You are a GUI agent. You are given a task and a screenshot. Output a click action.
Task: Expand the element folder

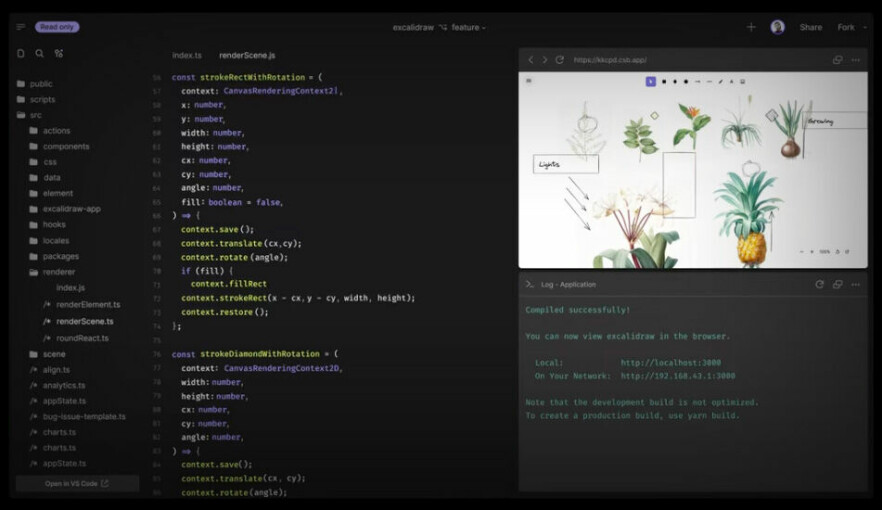(51, 193)
